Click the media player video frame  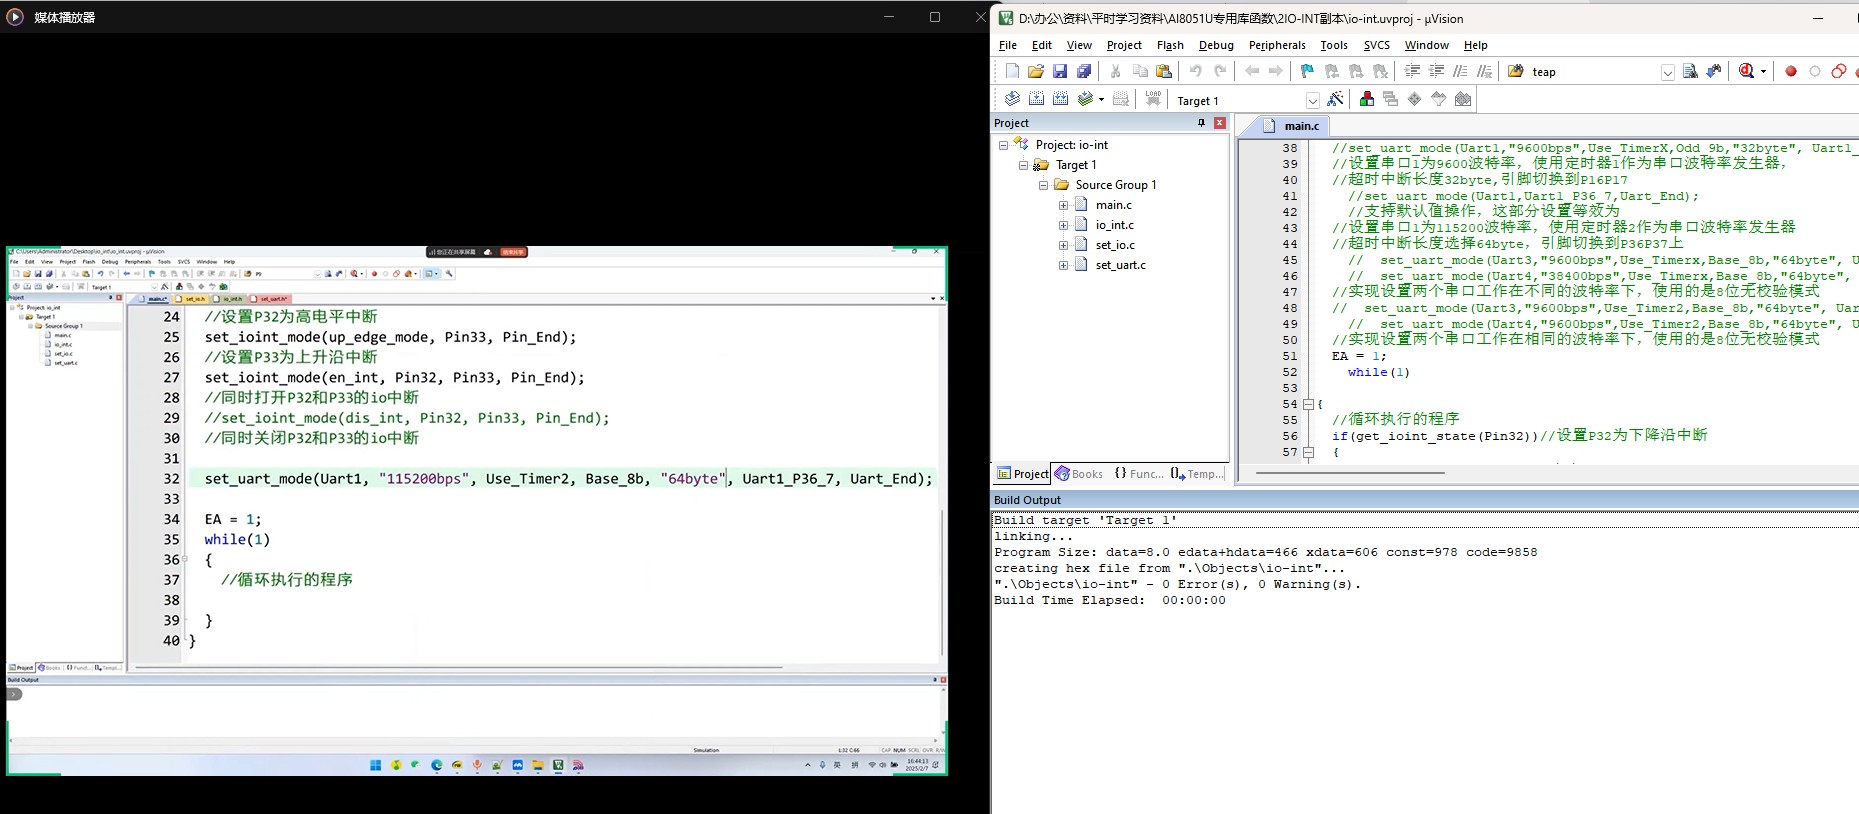click(x=476, y=510)
